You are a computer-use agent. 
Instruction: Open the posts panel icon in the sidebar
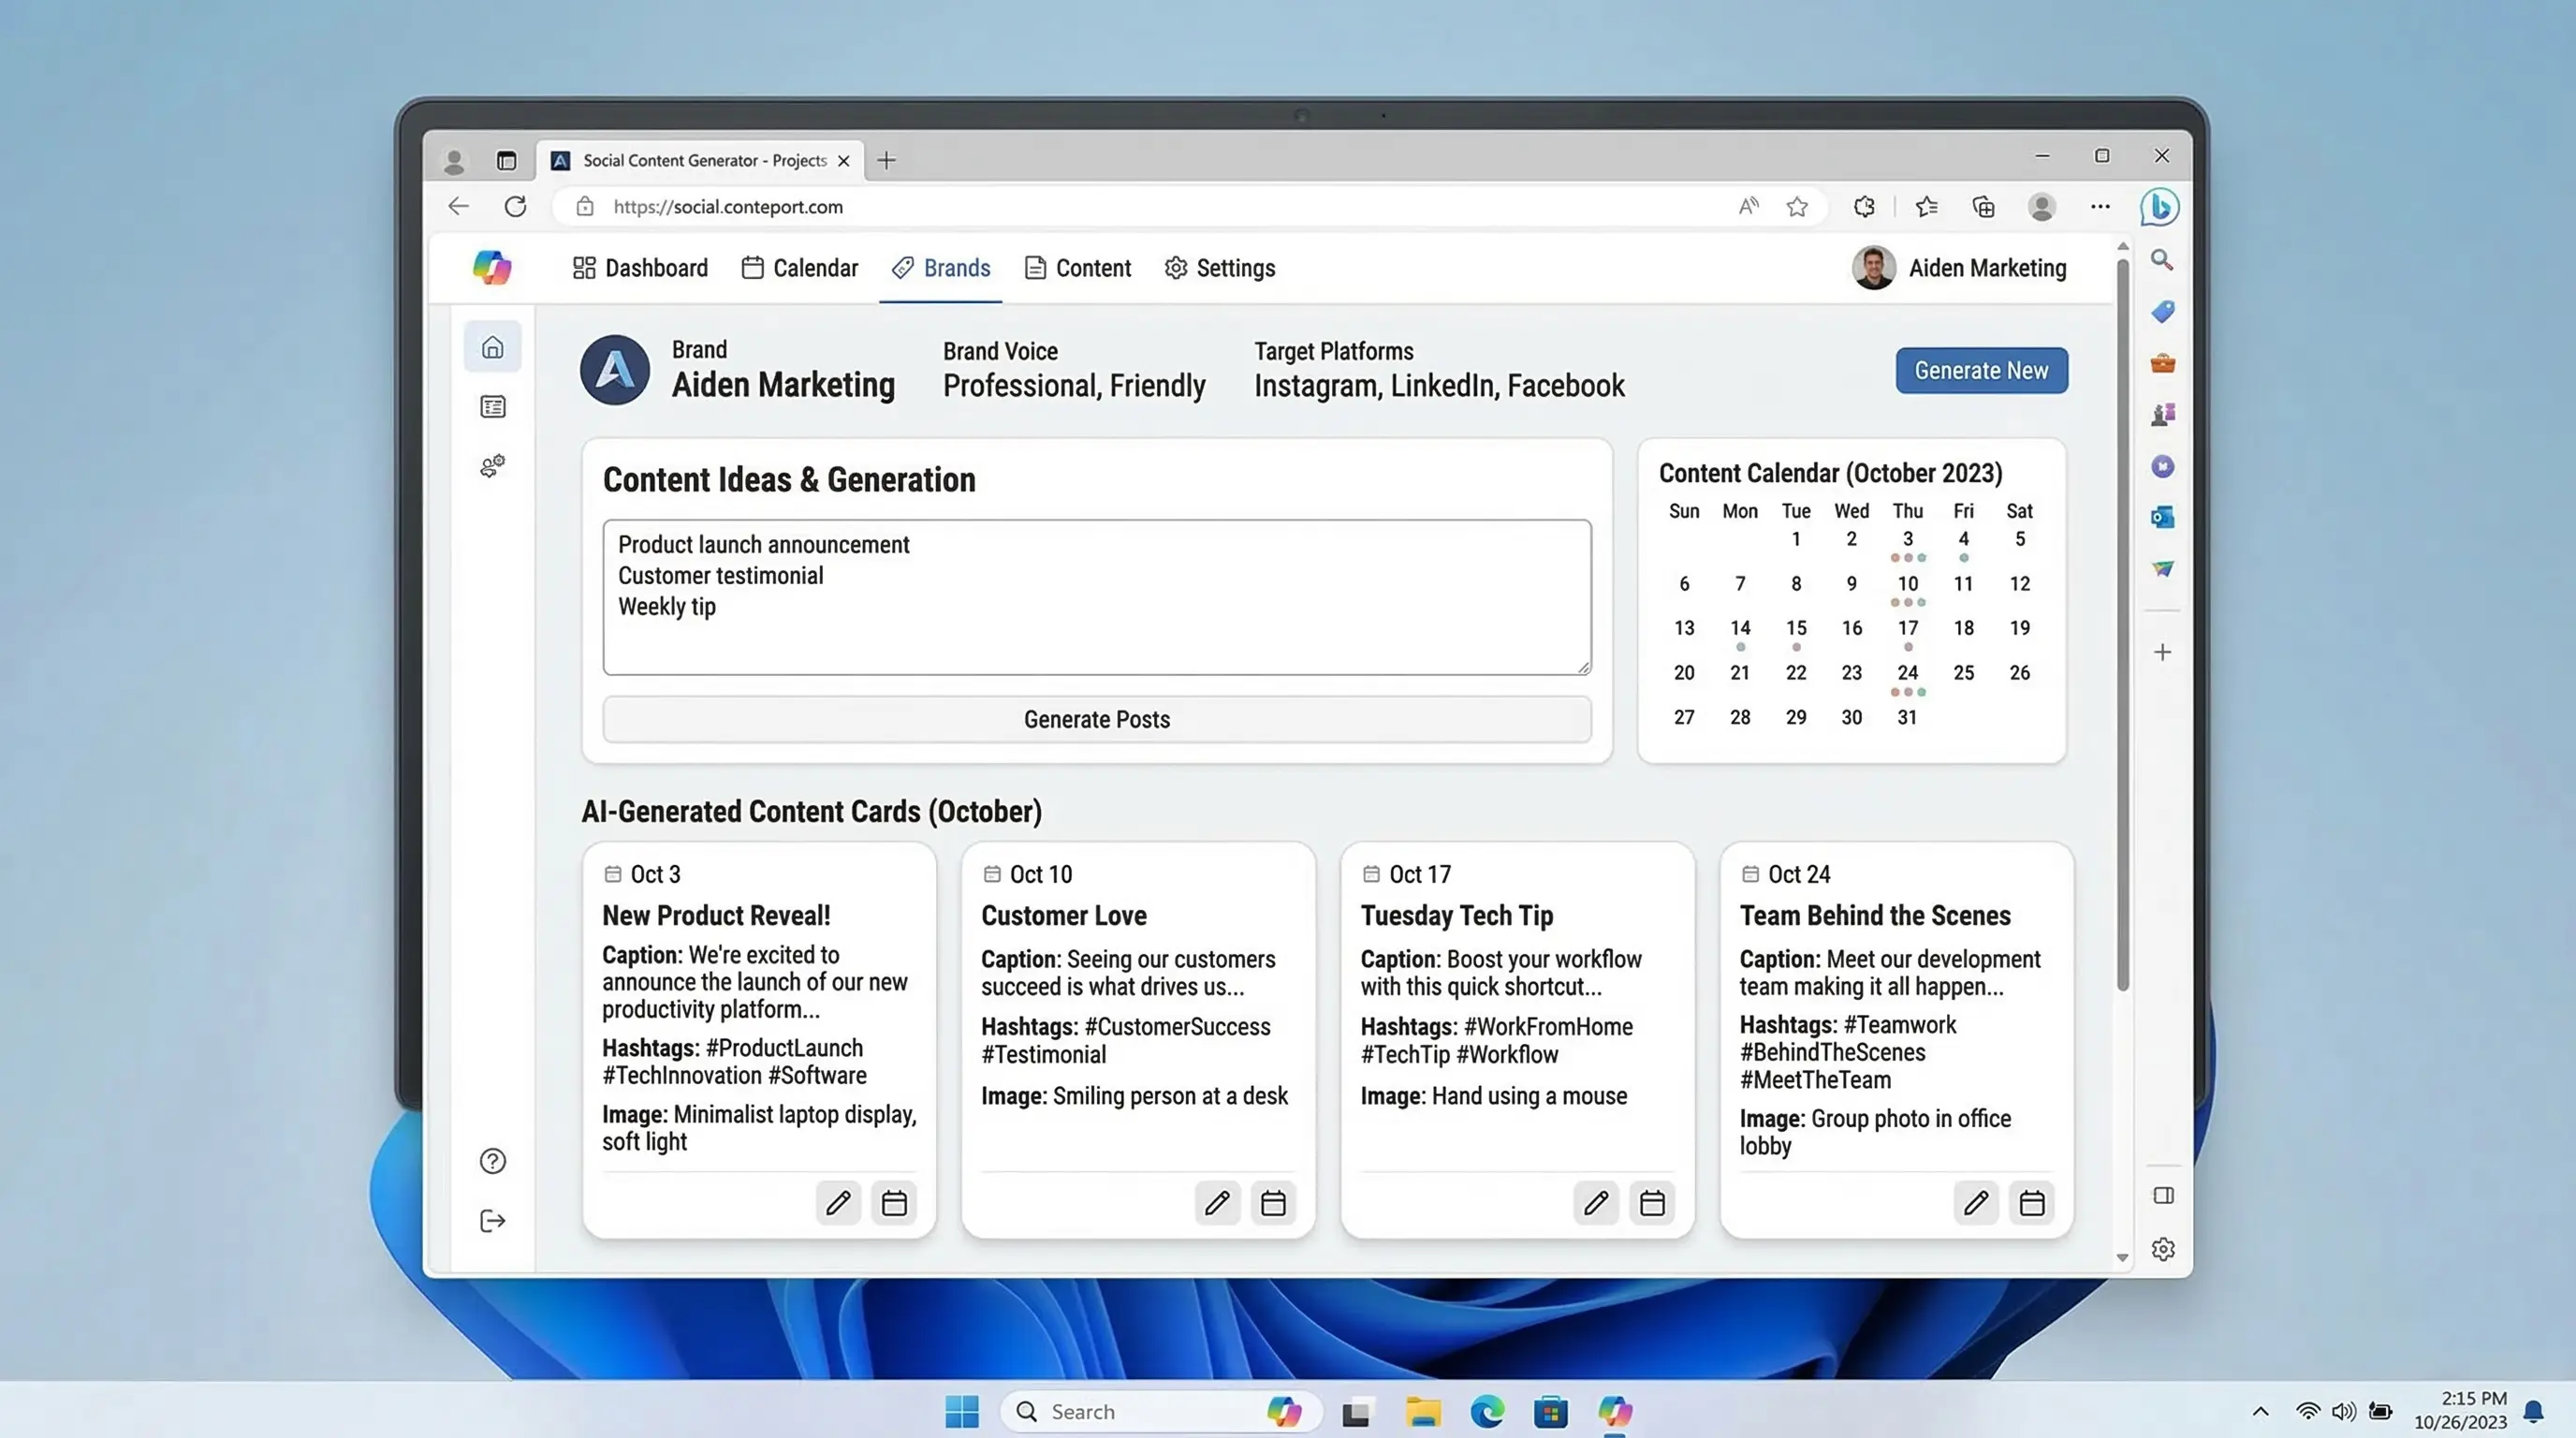[492, 406]
